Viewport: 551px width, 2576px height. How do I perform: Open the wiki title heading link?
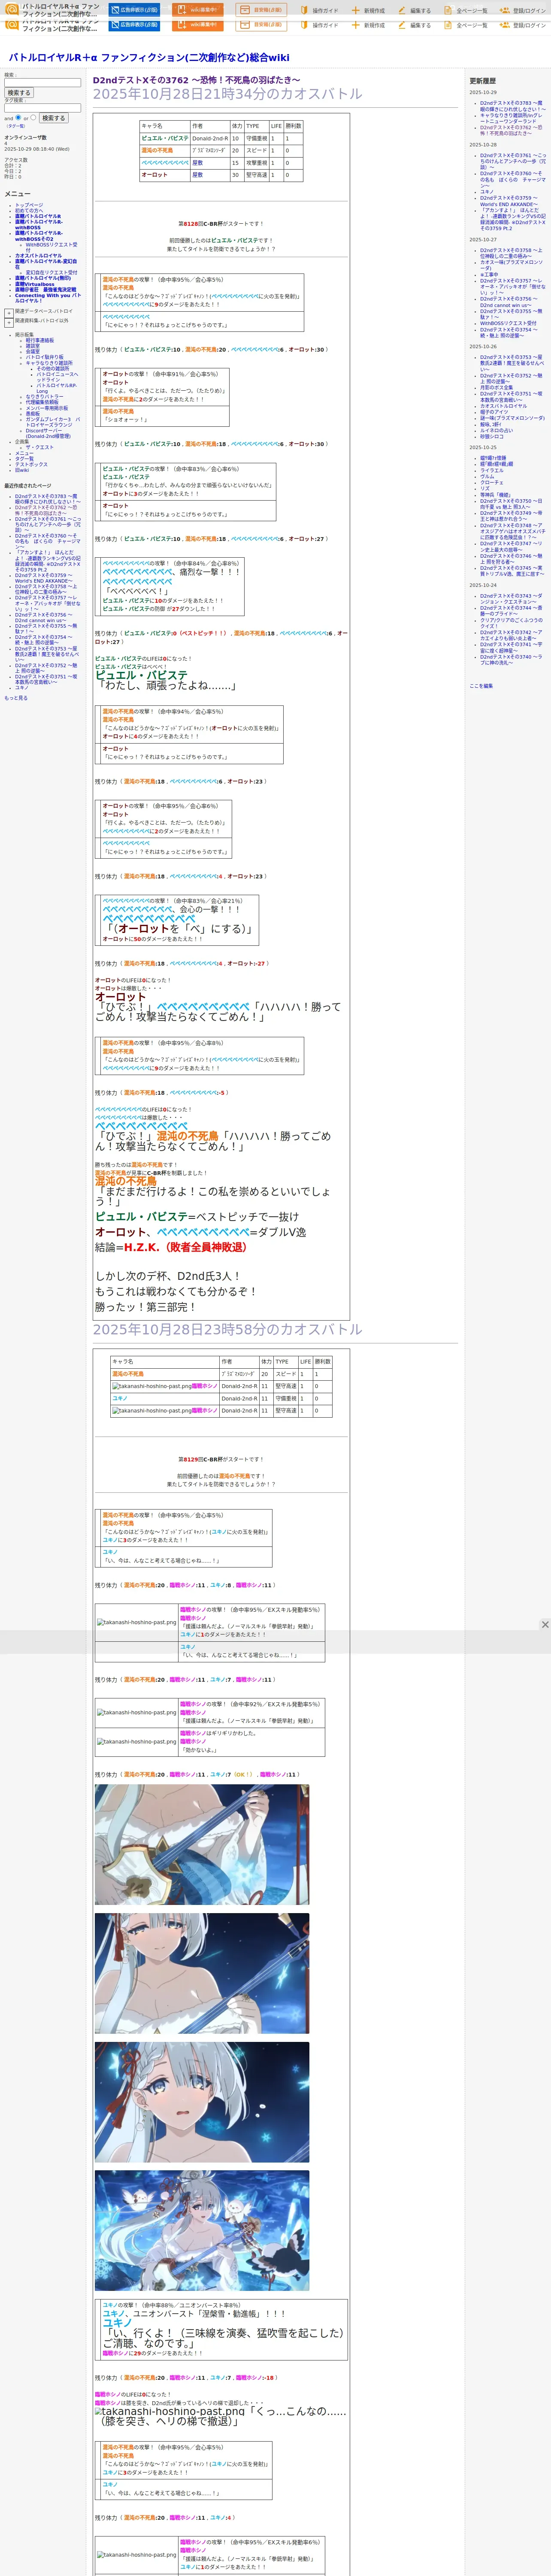[149, 58]
